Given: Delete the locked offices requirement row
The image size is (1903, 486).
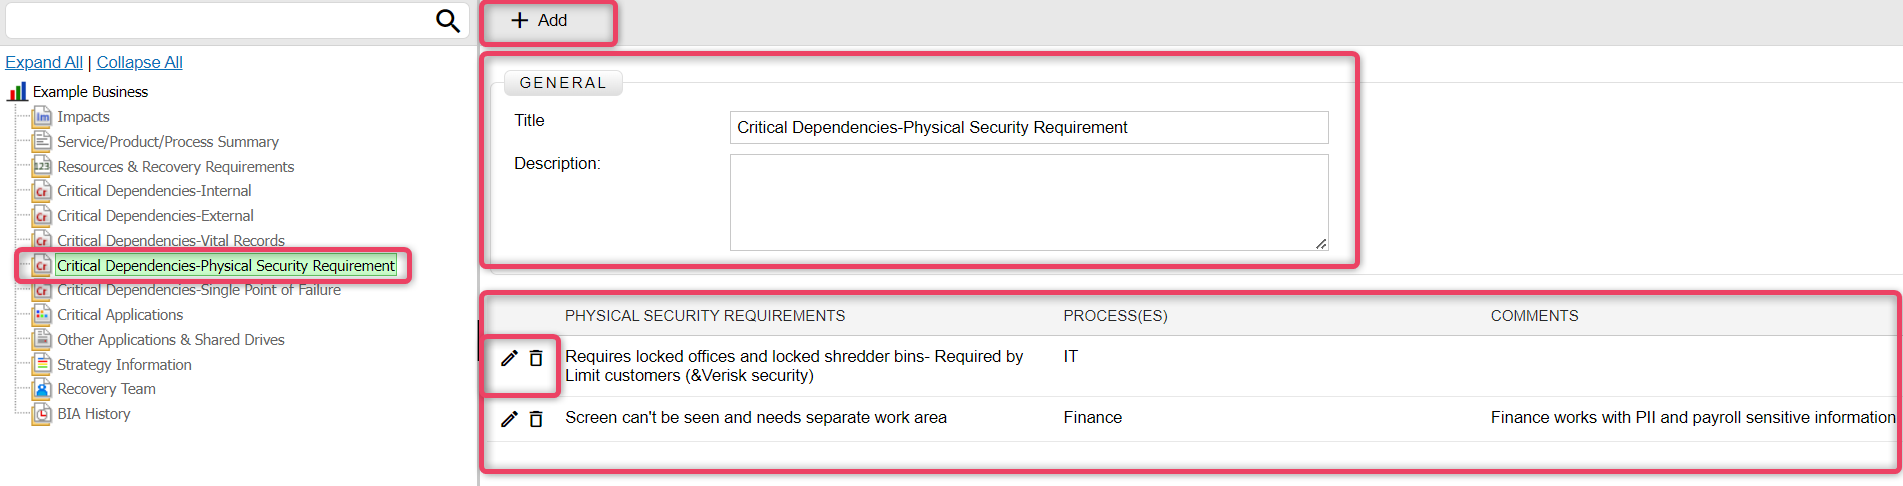Looking at the screenshot, I should click(536, 358).
